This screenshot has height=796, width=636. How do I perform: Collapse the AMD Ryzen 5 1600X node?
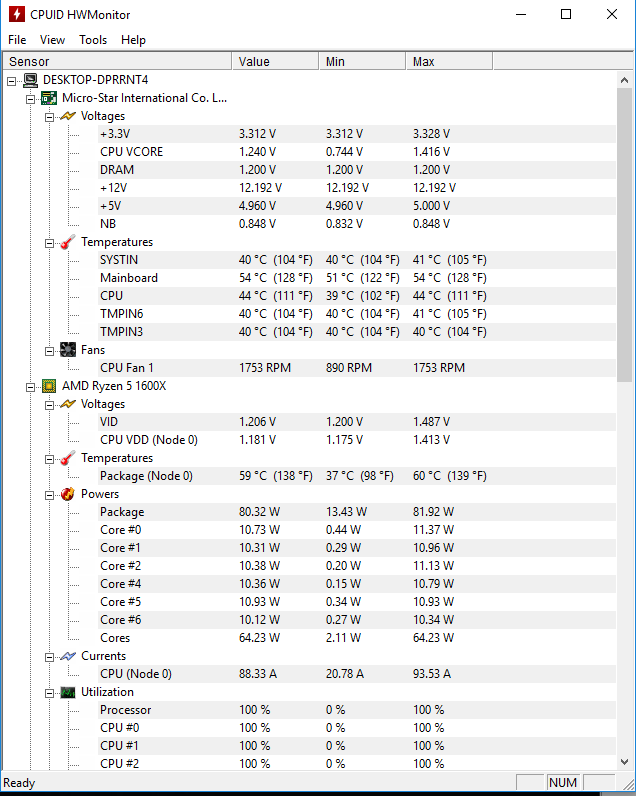tap(30, 387)
